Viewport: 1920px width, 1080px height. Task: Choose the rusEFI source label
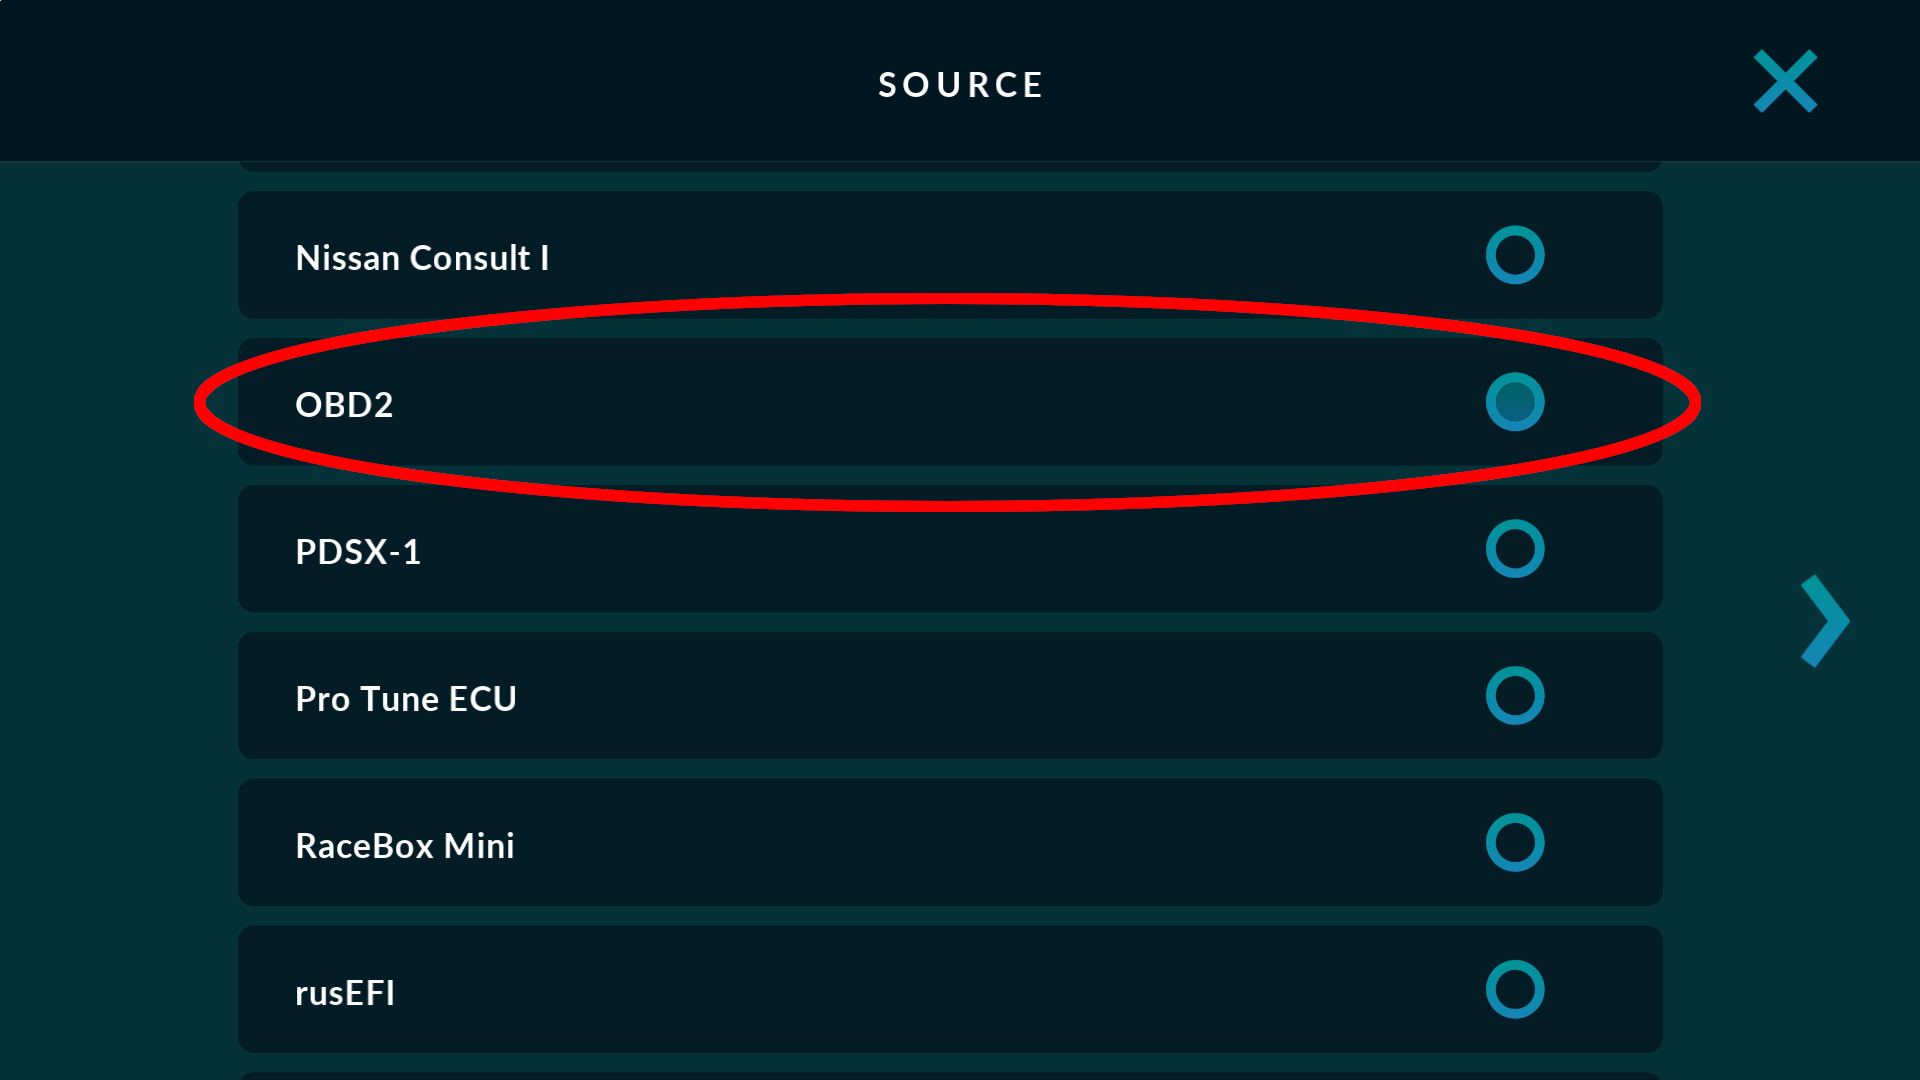pyautogui.click(x=345, y=993)
